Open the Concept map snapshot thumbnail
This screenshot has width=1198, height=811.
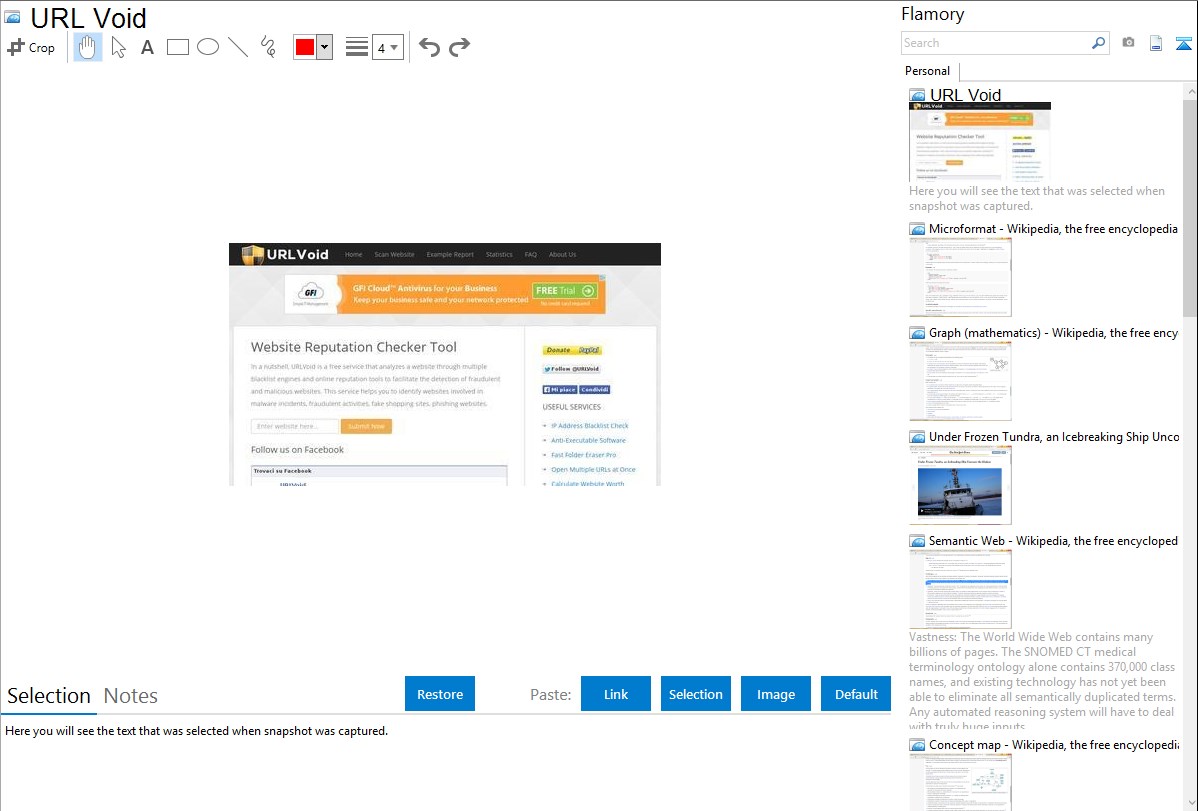[x=960, y=783]
